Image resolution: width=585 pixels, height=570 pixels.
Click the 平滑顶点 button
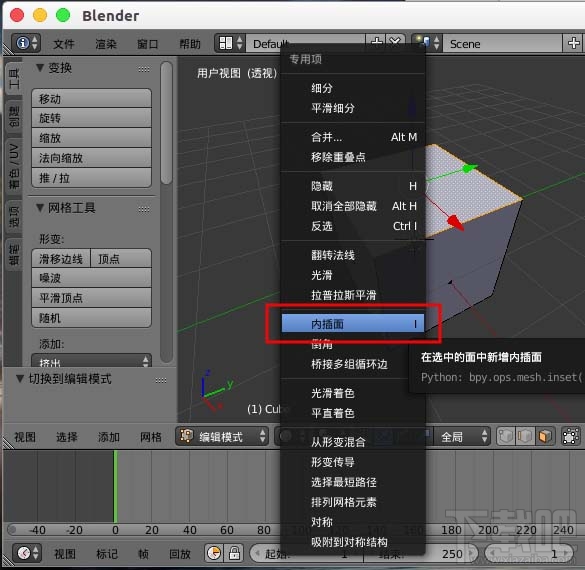point(91,298)
